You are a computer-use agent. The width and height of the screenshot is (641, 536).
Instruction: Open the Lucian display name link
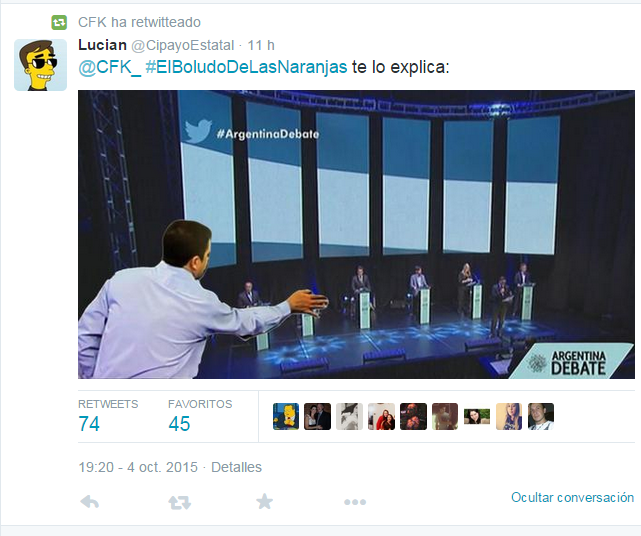(102, 45)
